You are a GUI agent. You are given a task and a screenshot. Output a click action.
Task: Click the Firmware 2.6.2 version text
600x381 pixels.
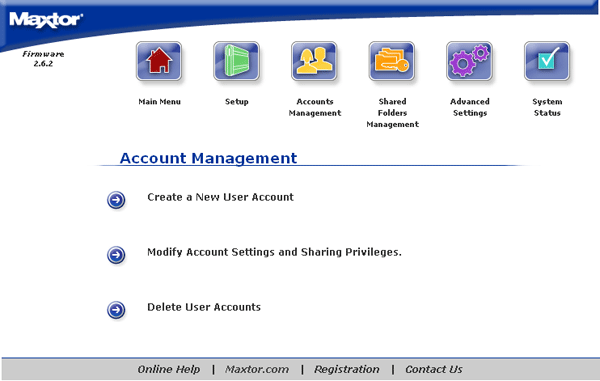point(43,59)
